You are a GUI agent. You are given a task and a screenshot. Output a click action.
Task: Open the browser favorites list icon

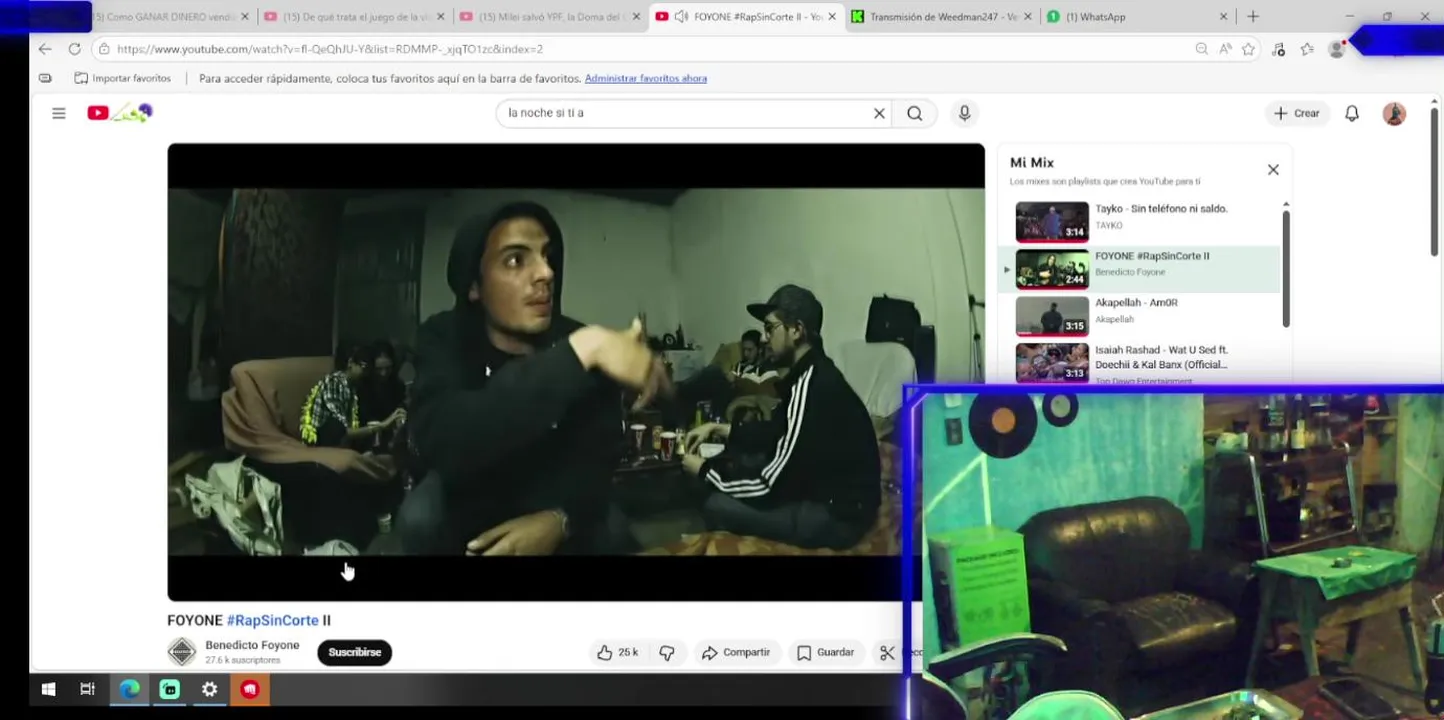click(1307, 49)
